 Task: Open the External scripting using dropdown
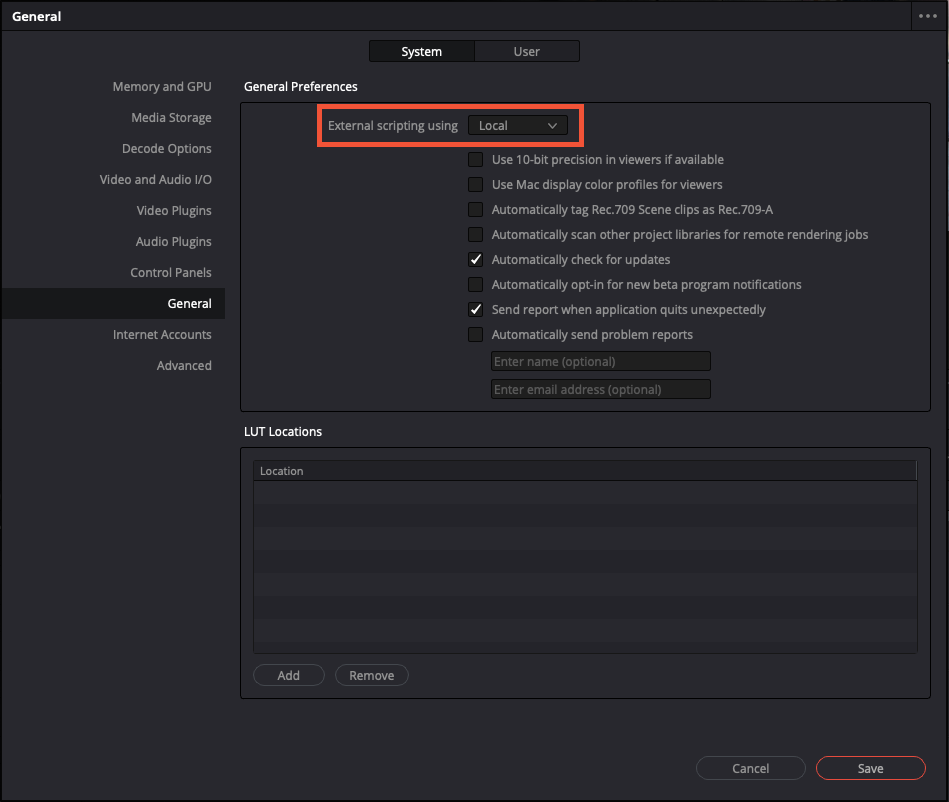(x=517, y=125)
